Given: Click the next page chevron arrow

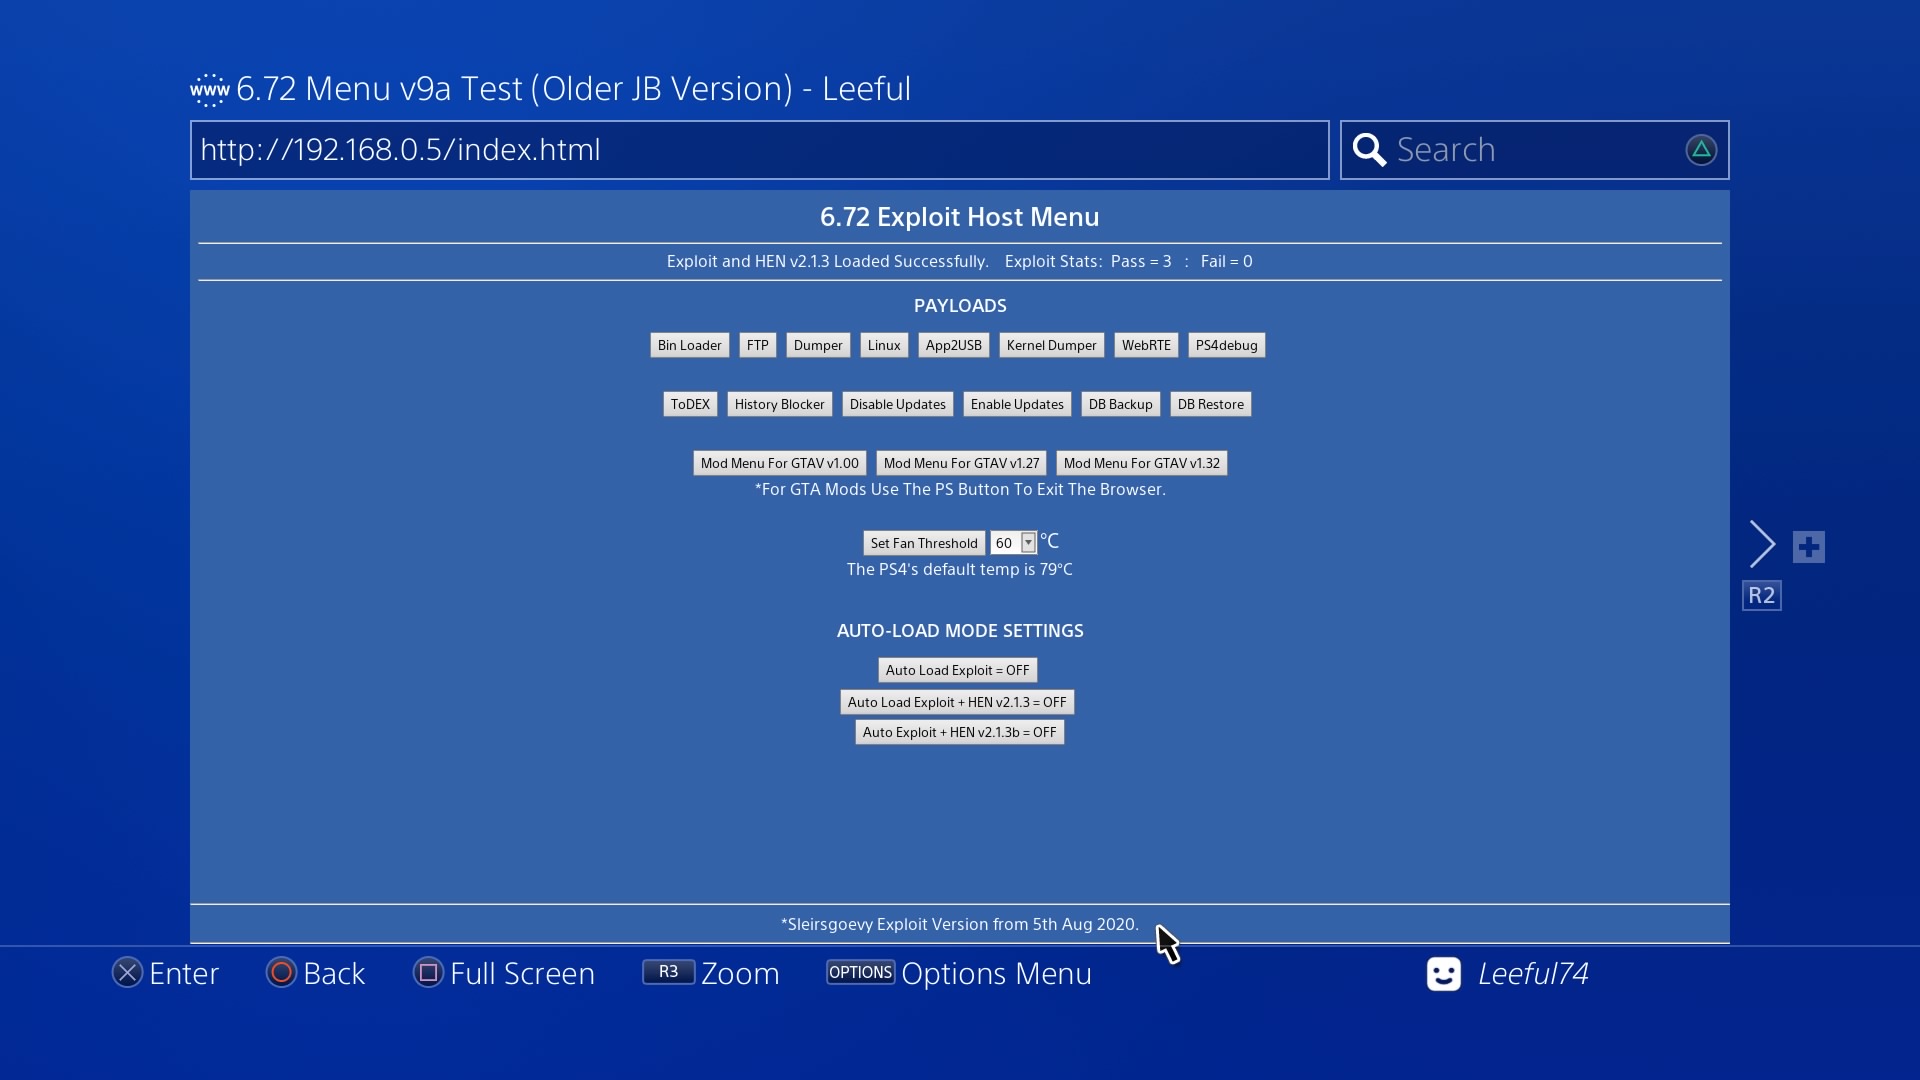Looking at the screenshot, I should point(1762,544).
